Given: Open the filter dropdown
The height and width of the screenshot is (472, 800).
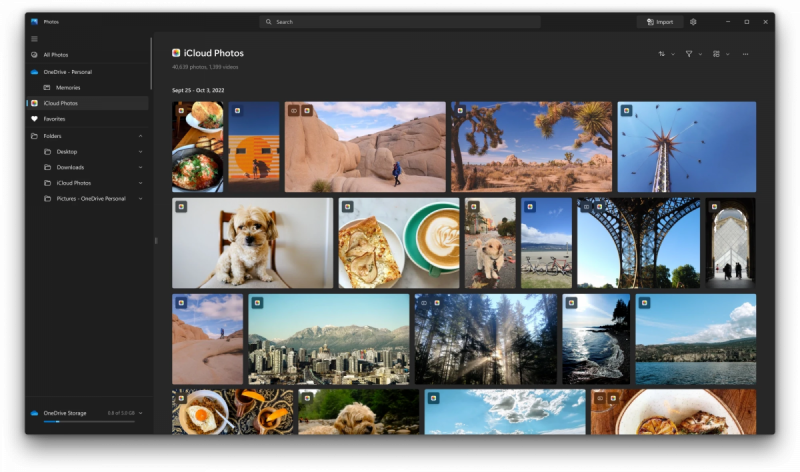Looking at the screenshot, I should click(x=693, y=54).
